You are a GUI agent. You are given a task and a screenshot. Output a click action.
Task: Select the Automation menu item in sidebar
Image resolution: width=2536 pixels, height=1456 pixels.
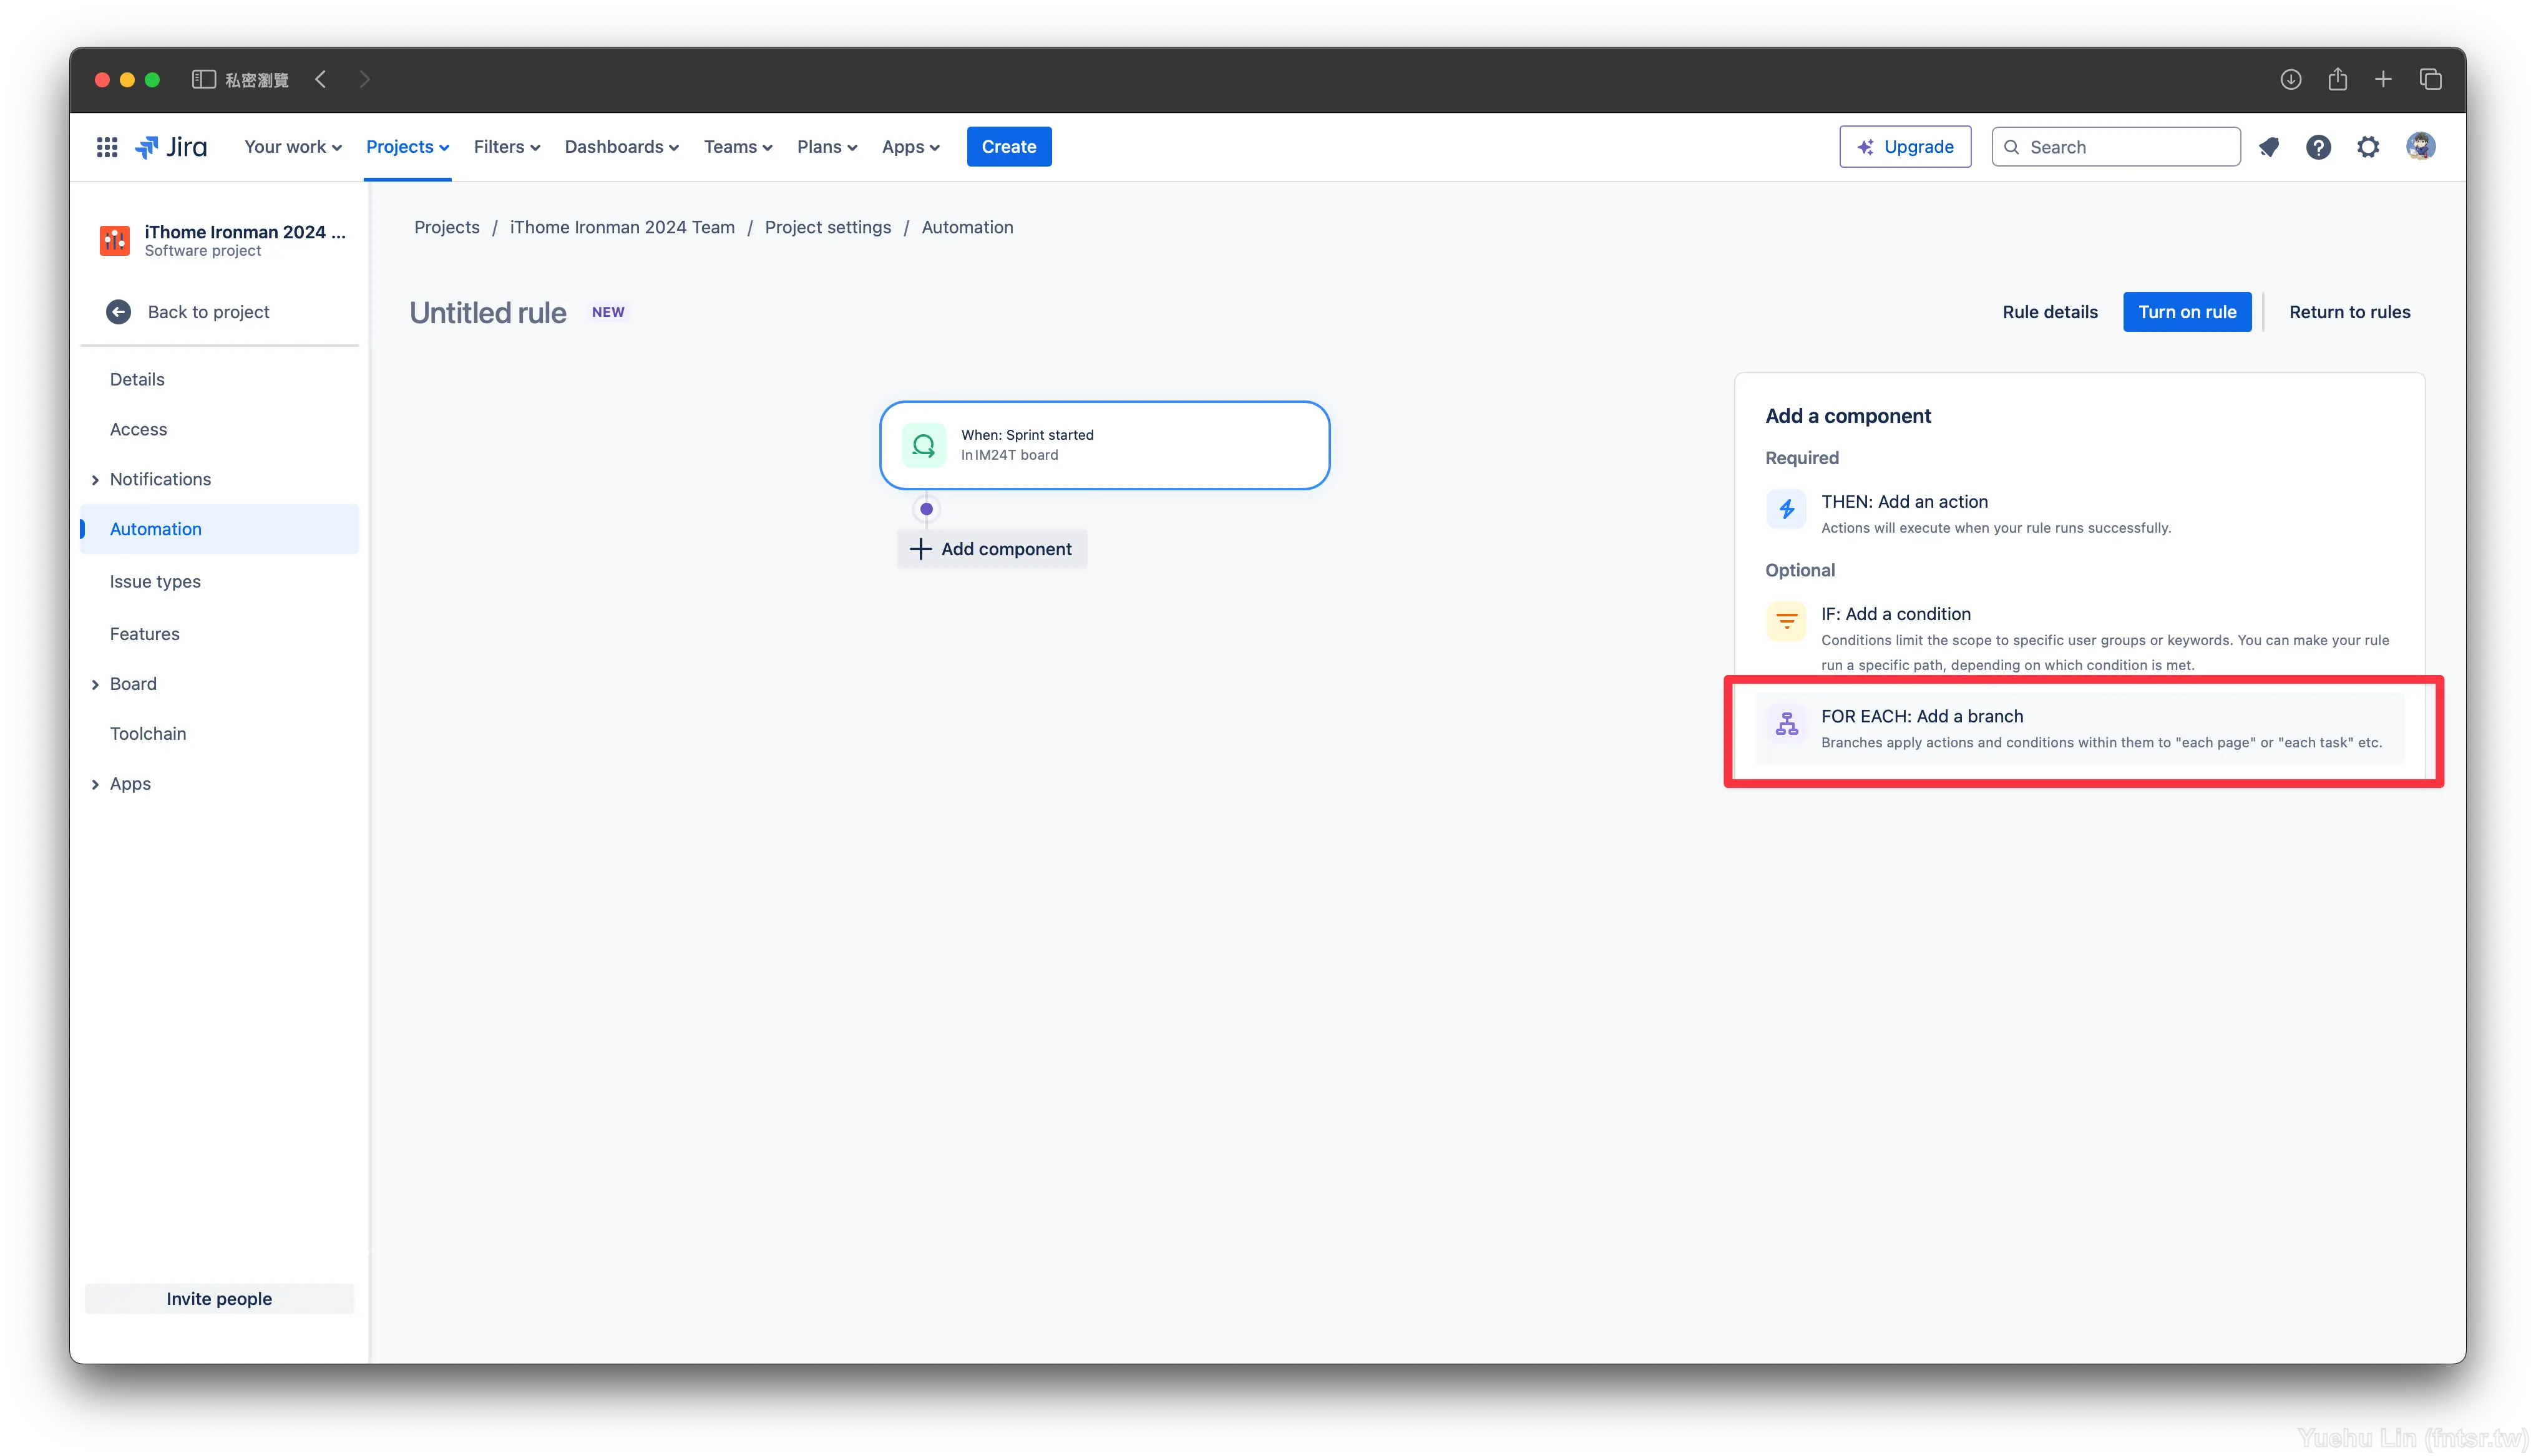(x=155, y=528)
